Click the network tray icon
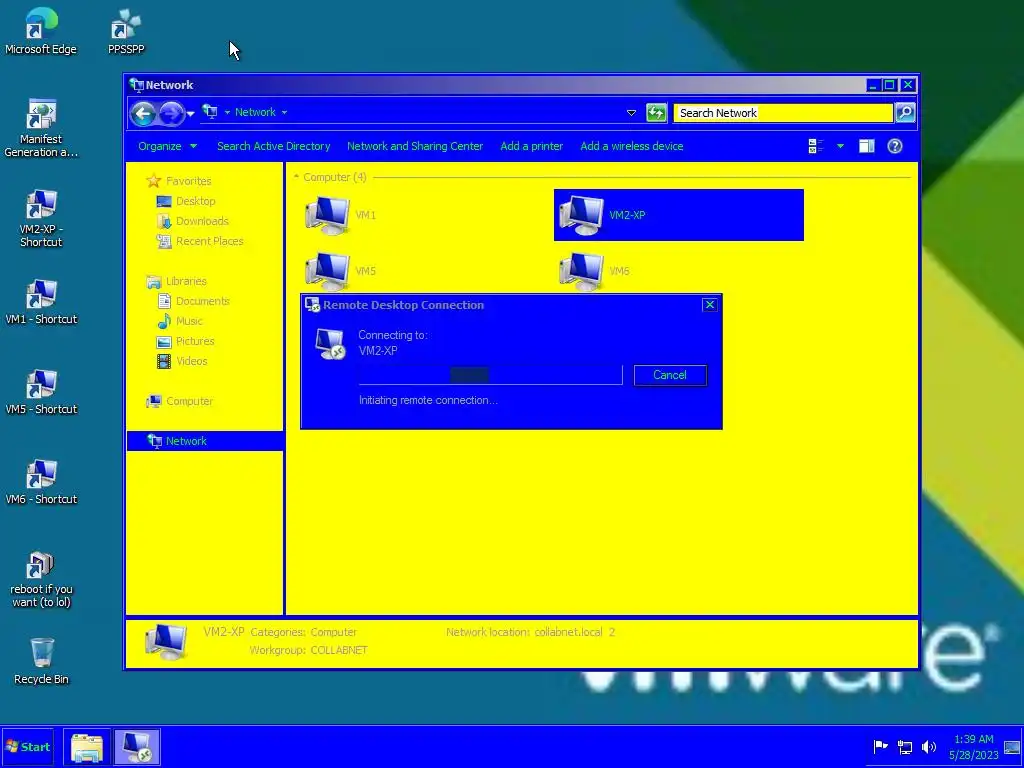1024x768 pixels. (x=904, y=746)
